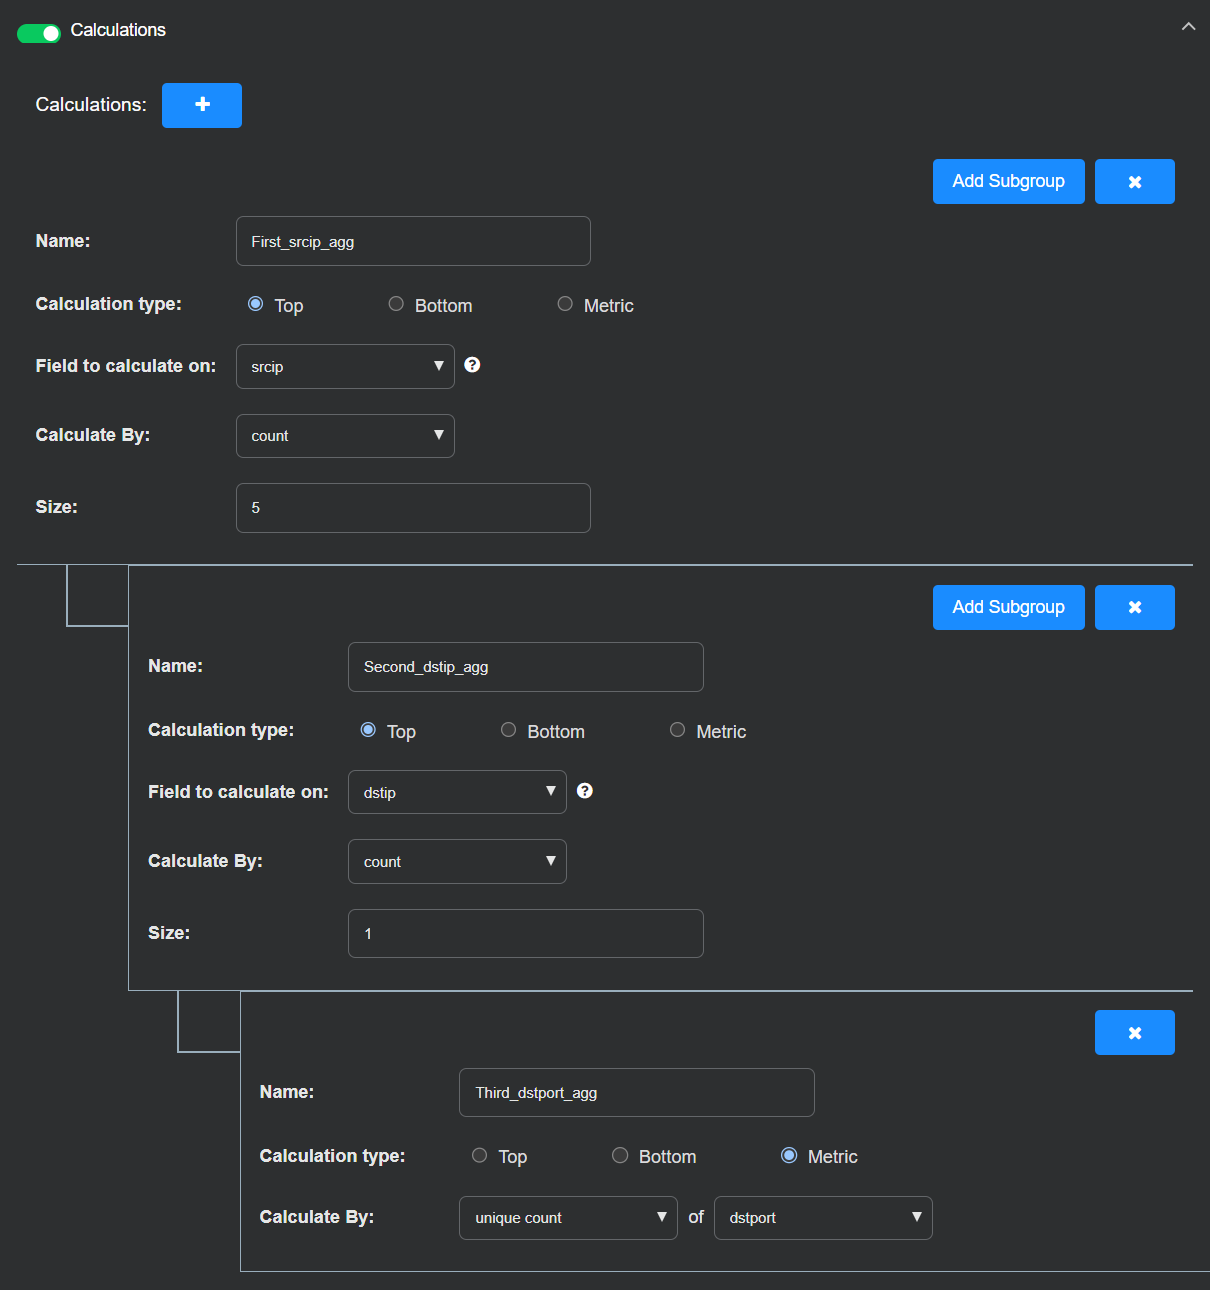The height and width of the screenshot is (1290, 1210).
Task: Click the Size field containing 5
Action: point(413,508)
